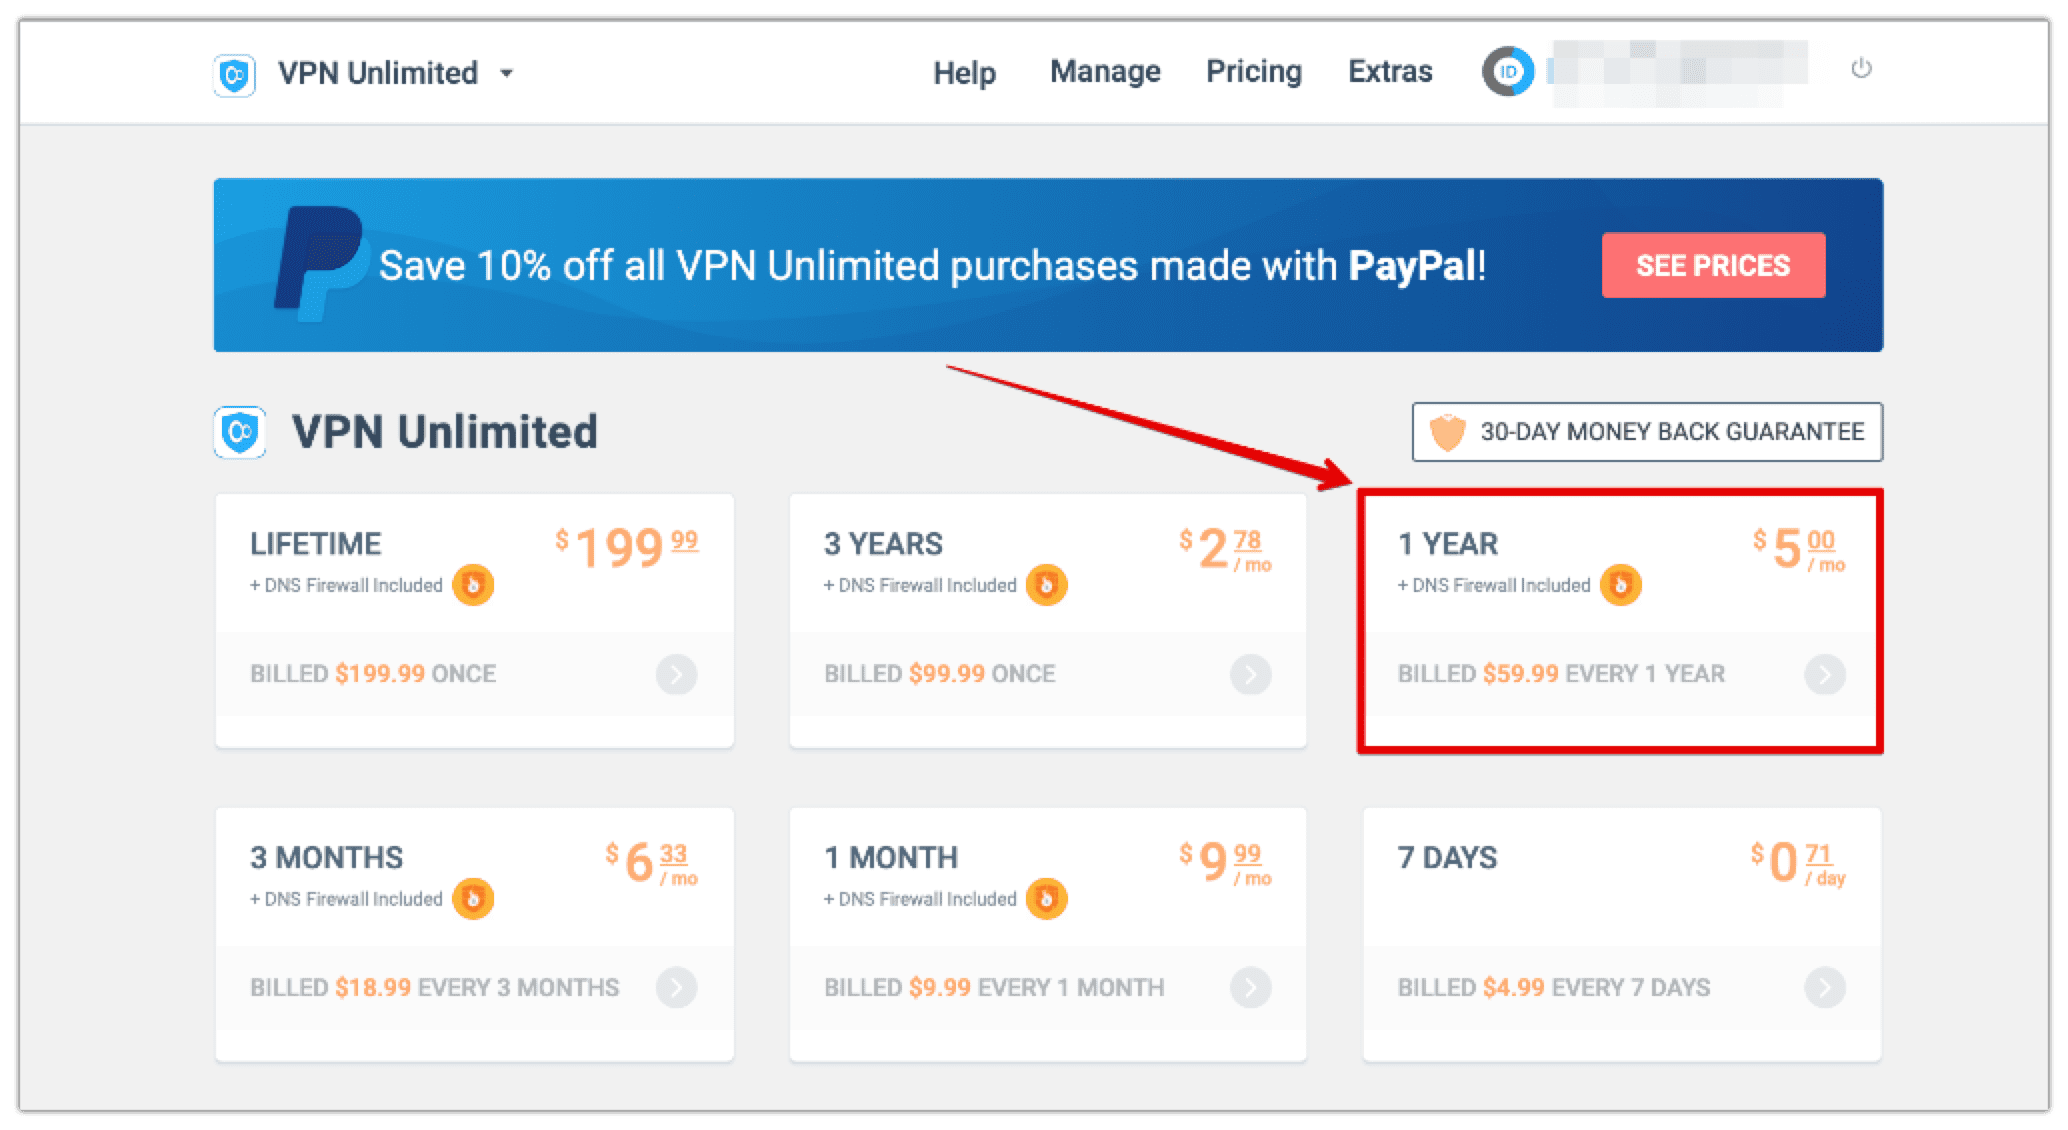Image resolution: width=2068 pixels, height=1130 pixels.
Task: Expand the 3 Years plan via its arrow
Action: pos(1251,675)
